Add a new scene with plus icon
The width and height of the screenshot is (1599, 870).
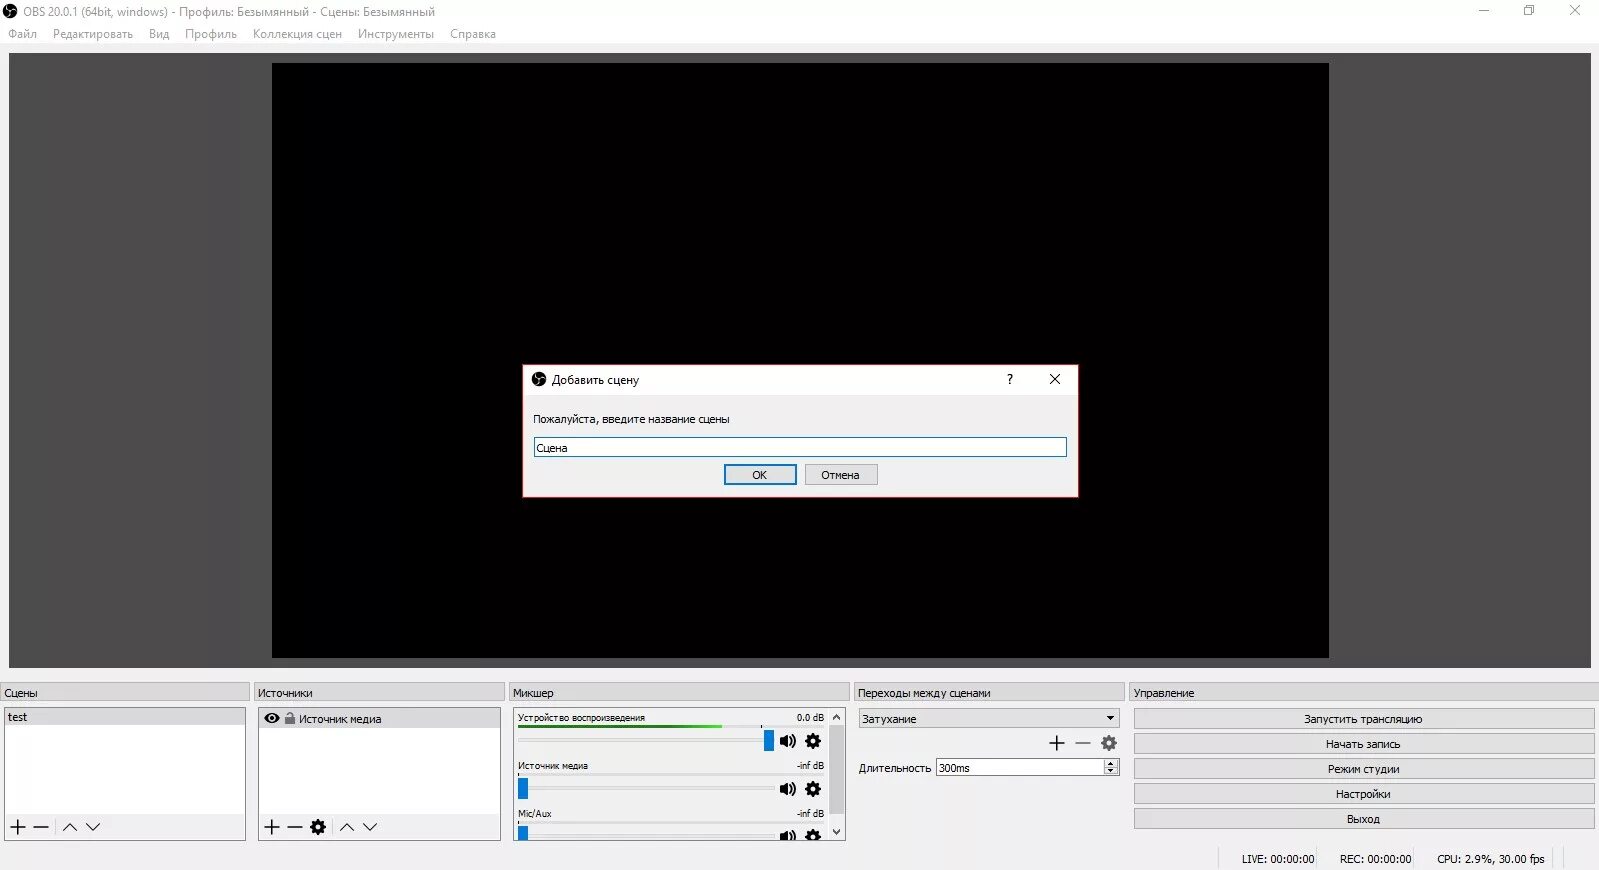click(18, 827)
